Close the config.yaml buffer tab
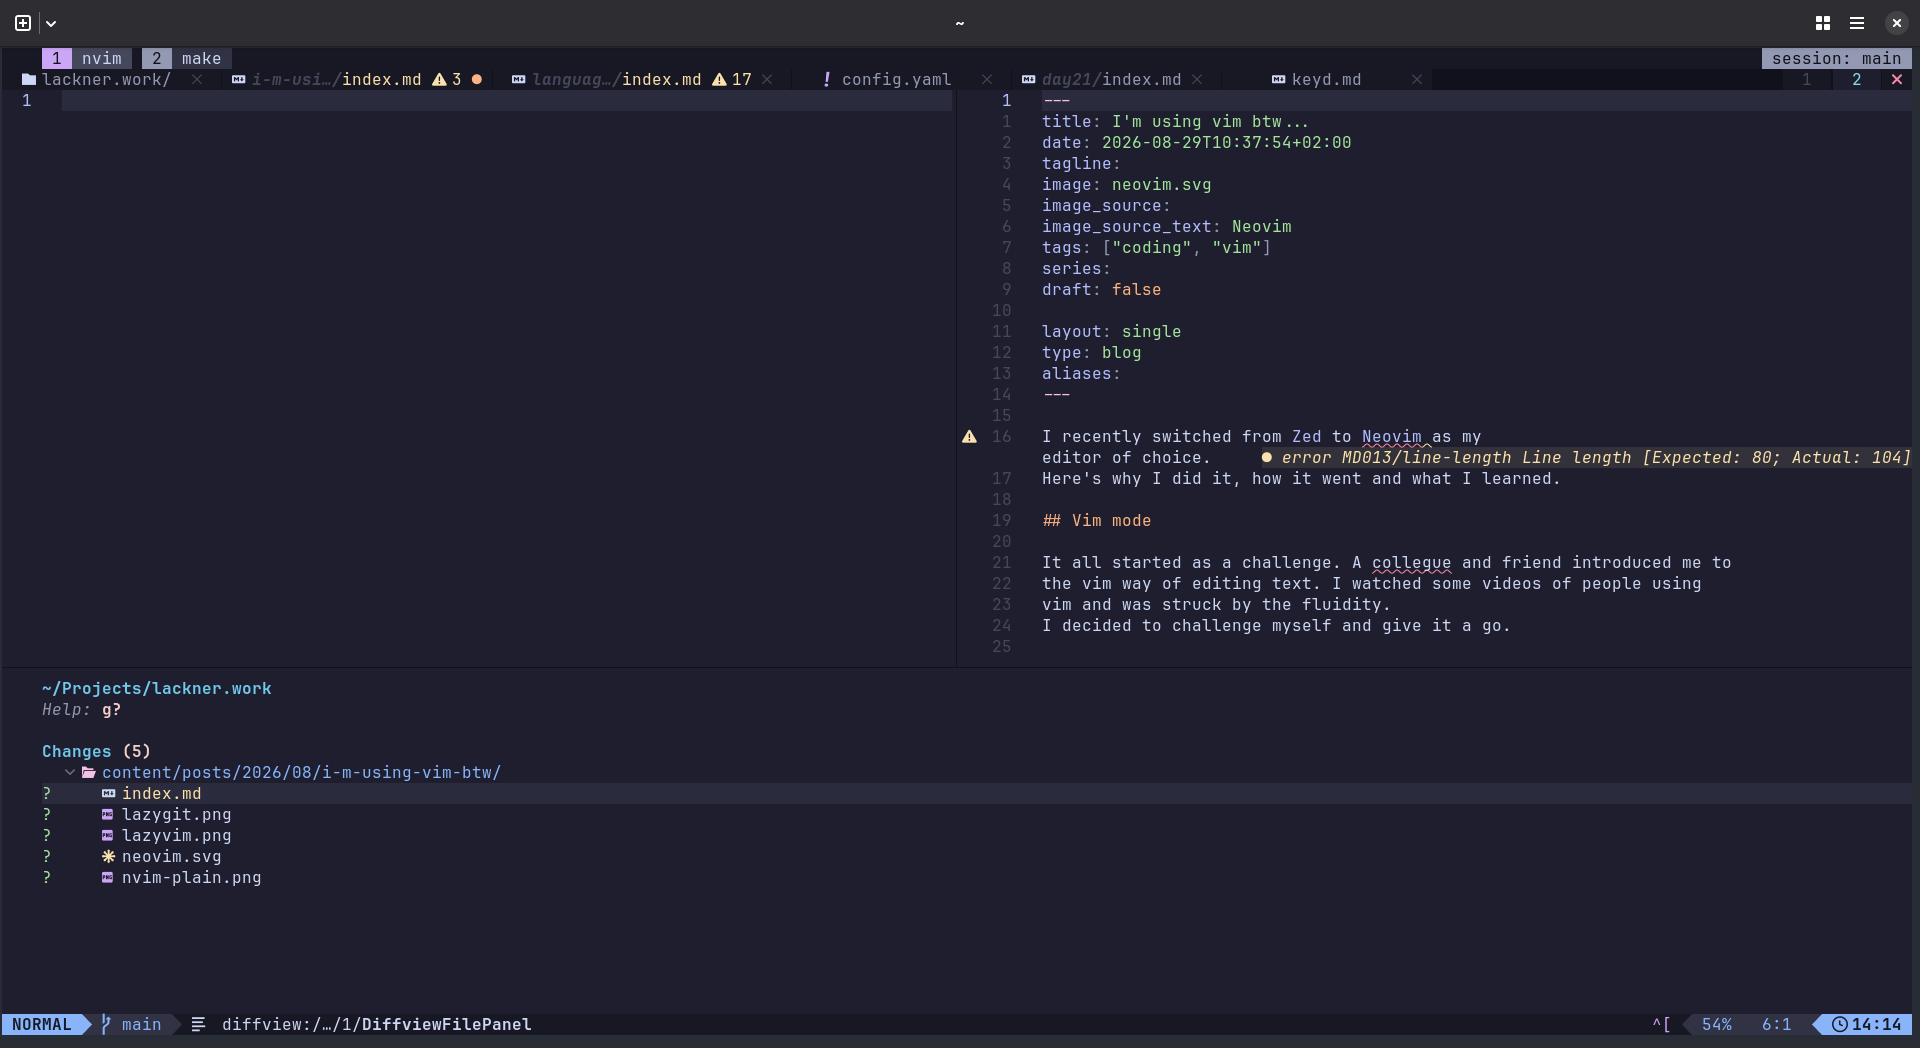Viewport: 1920px width, 1048px height. [987, 79]
